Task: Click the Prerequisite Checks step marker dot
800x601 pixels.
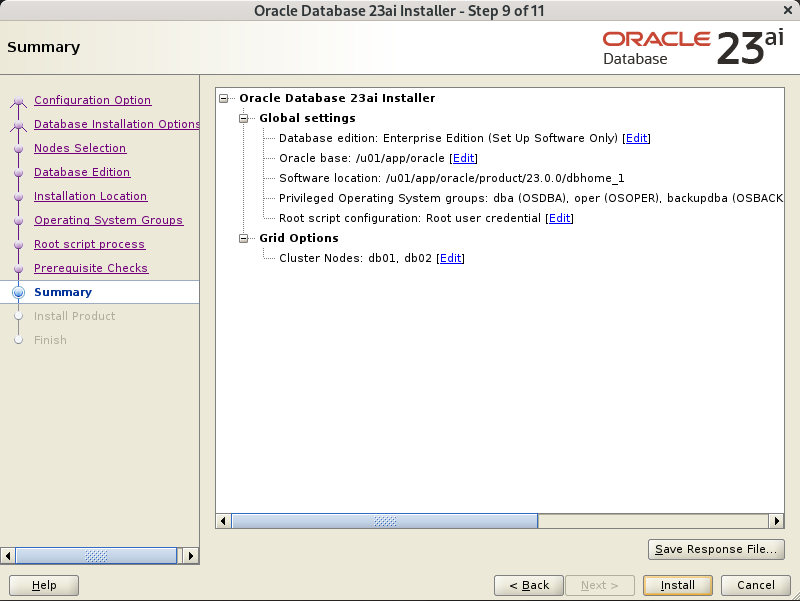Action: [x=18, y=268]
